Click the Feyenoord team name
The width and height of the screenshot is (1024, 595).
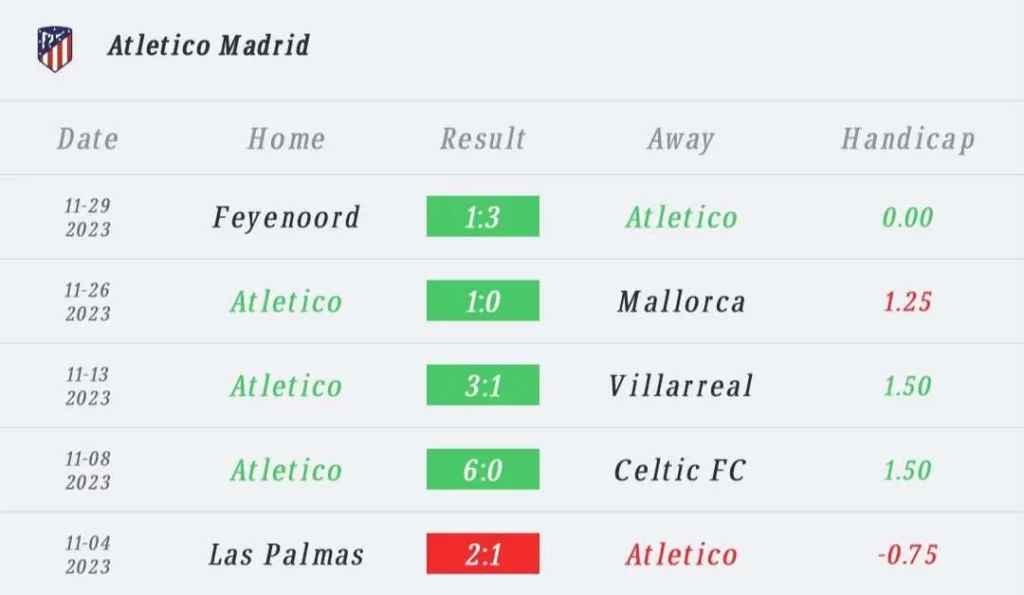[286, 217]
